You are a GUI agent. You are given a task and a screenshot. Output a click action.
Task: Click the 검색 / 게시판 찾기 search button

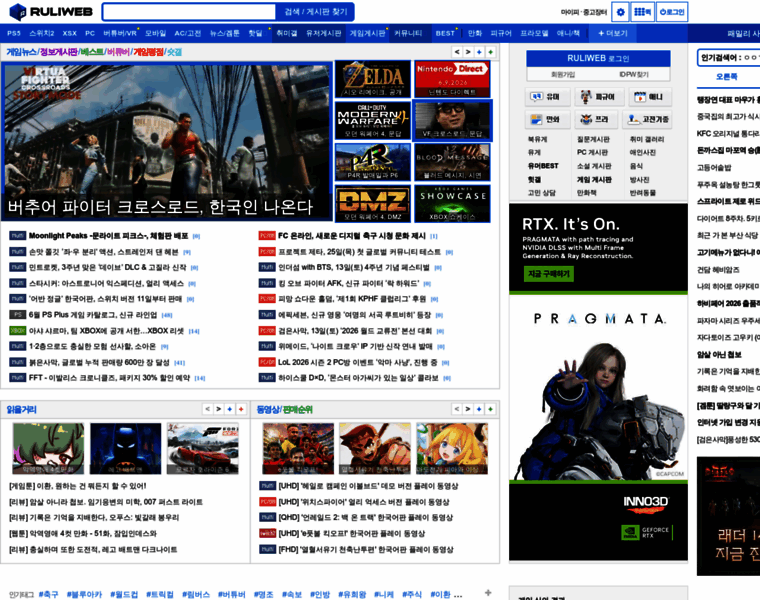pos(316,12)
